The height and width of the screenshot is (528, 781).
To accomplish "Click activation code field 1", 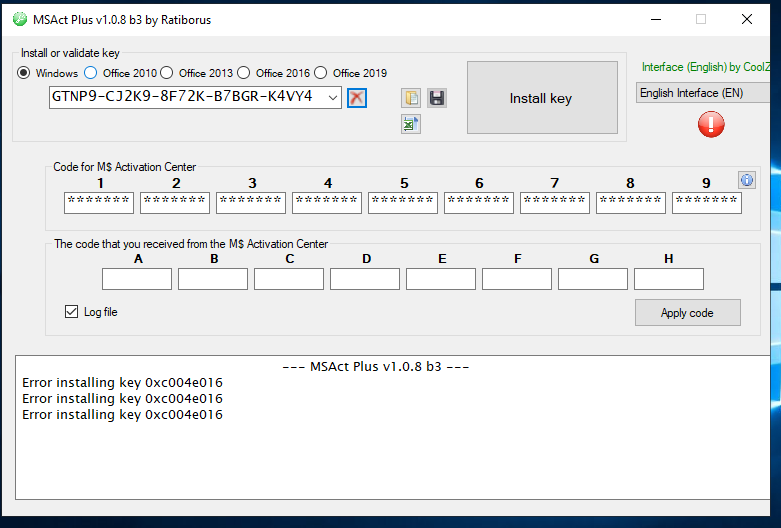I will click(x=99, y=203).
